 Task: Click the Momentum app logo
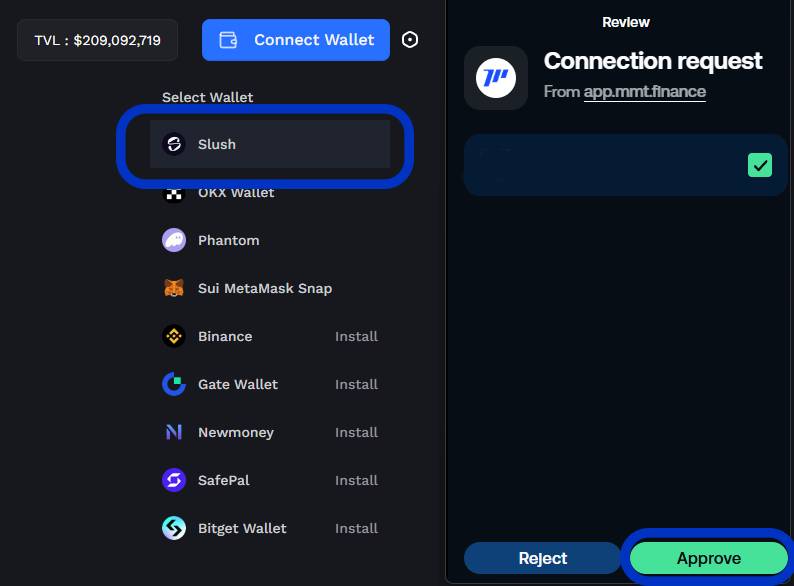(x=496, y=77)
